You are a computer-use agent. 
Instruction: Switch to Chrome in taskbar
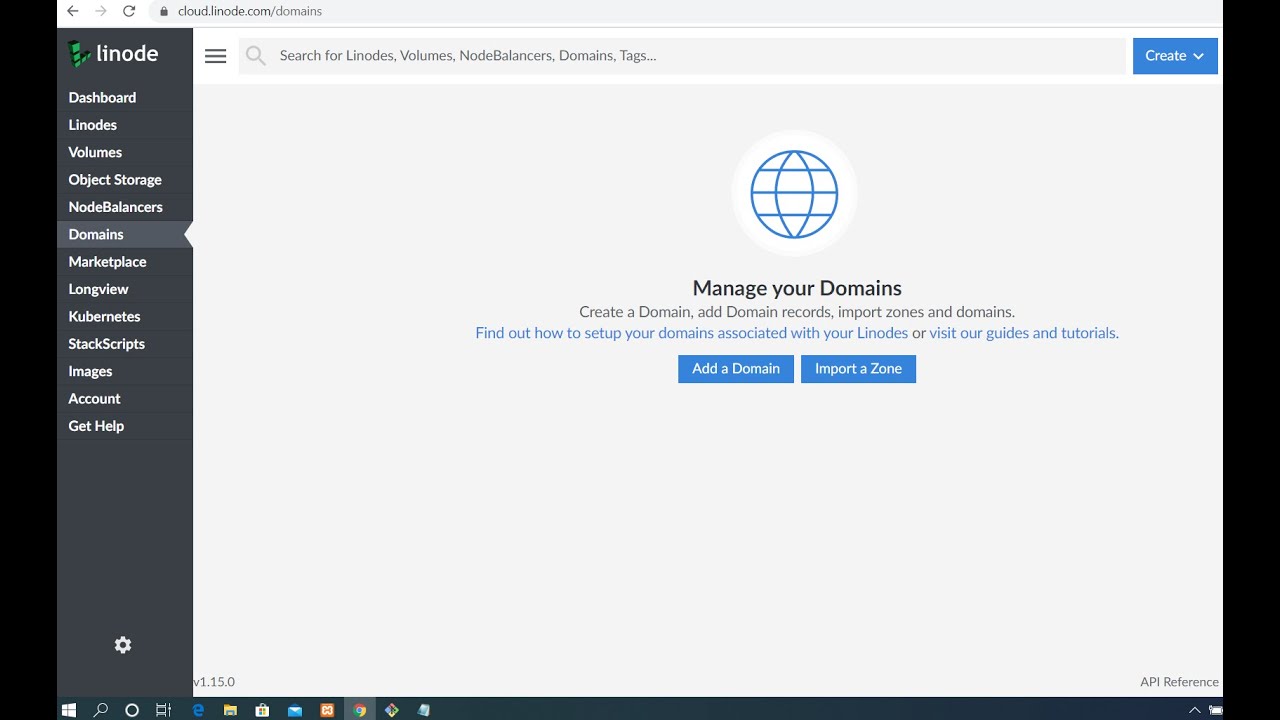(360, 710)
